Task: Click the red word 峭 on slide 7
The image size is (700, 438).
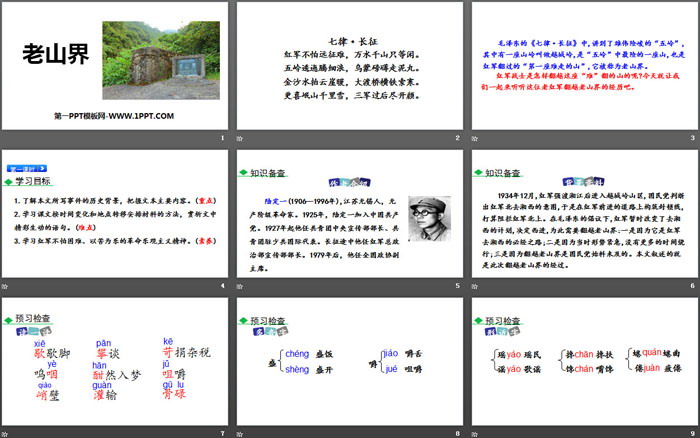Action: tap(42, 394)
